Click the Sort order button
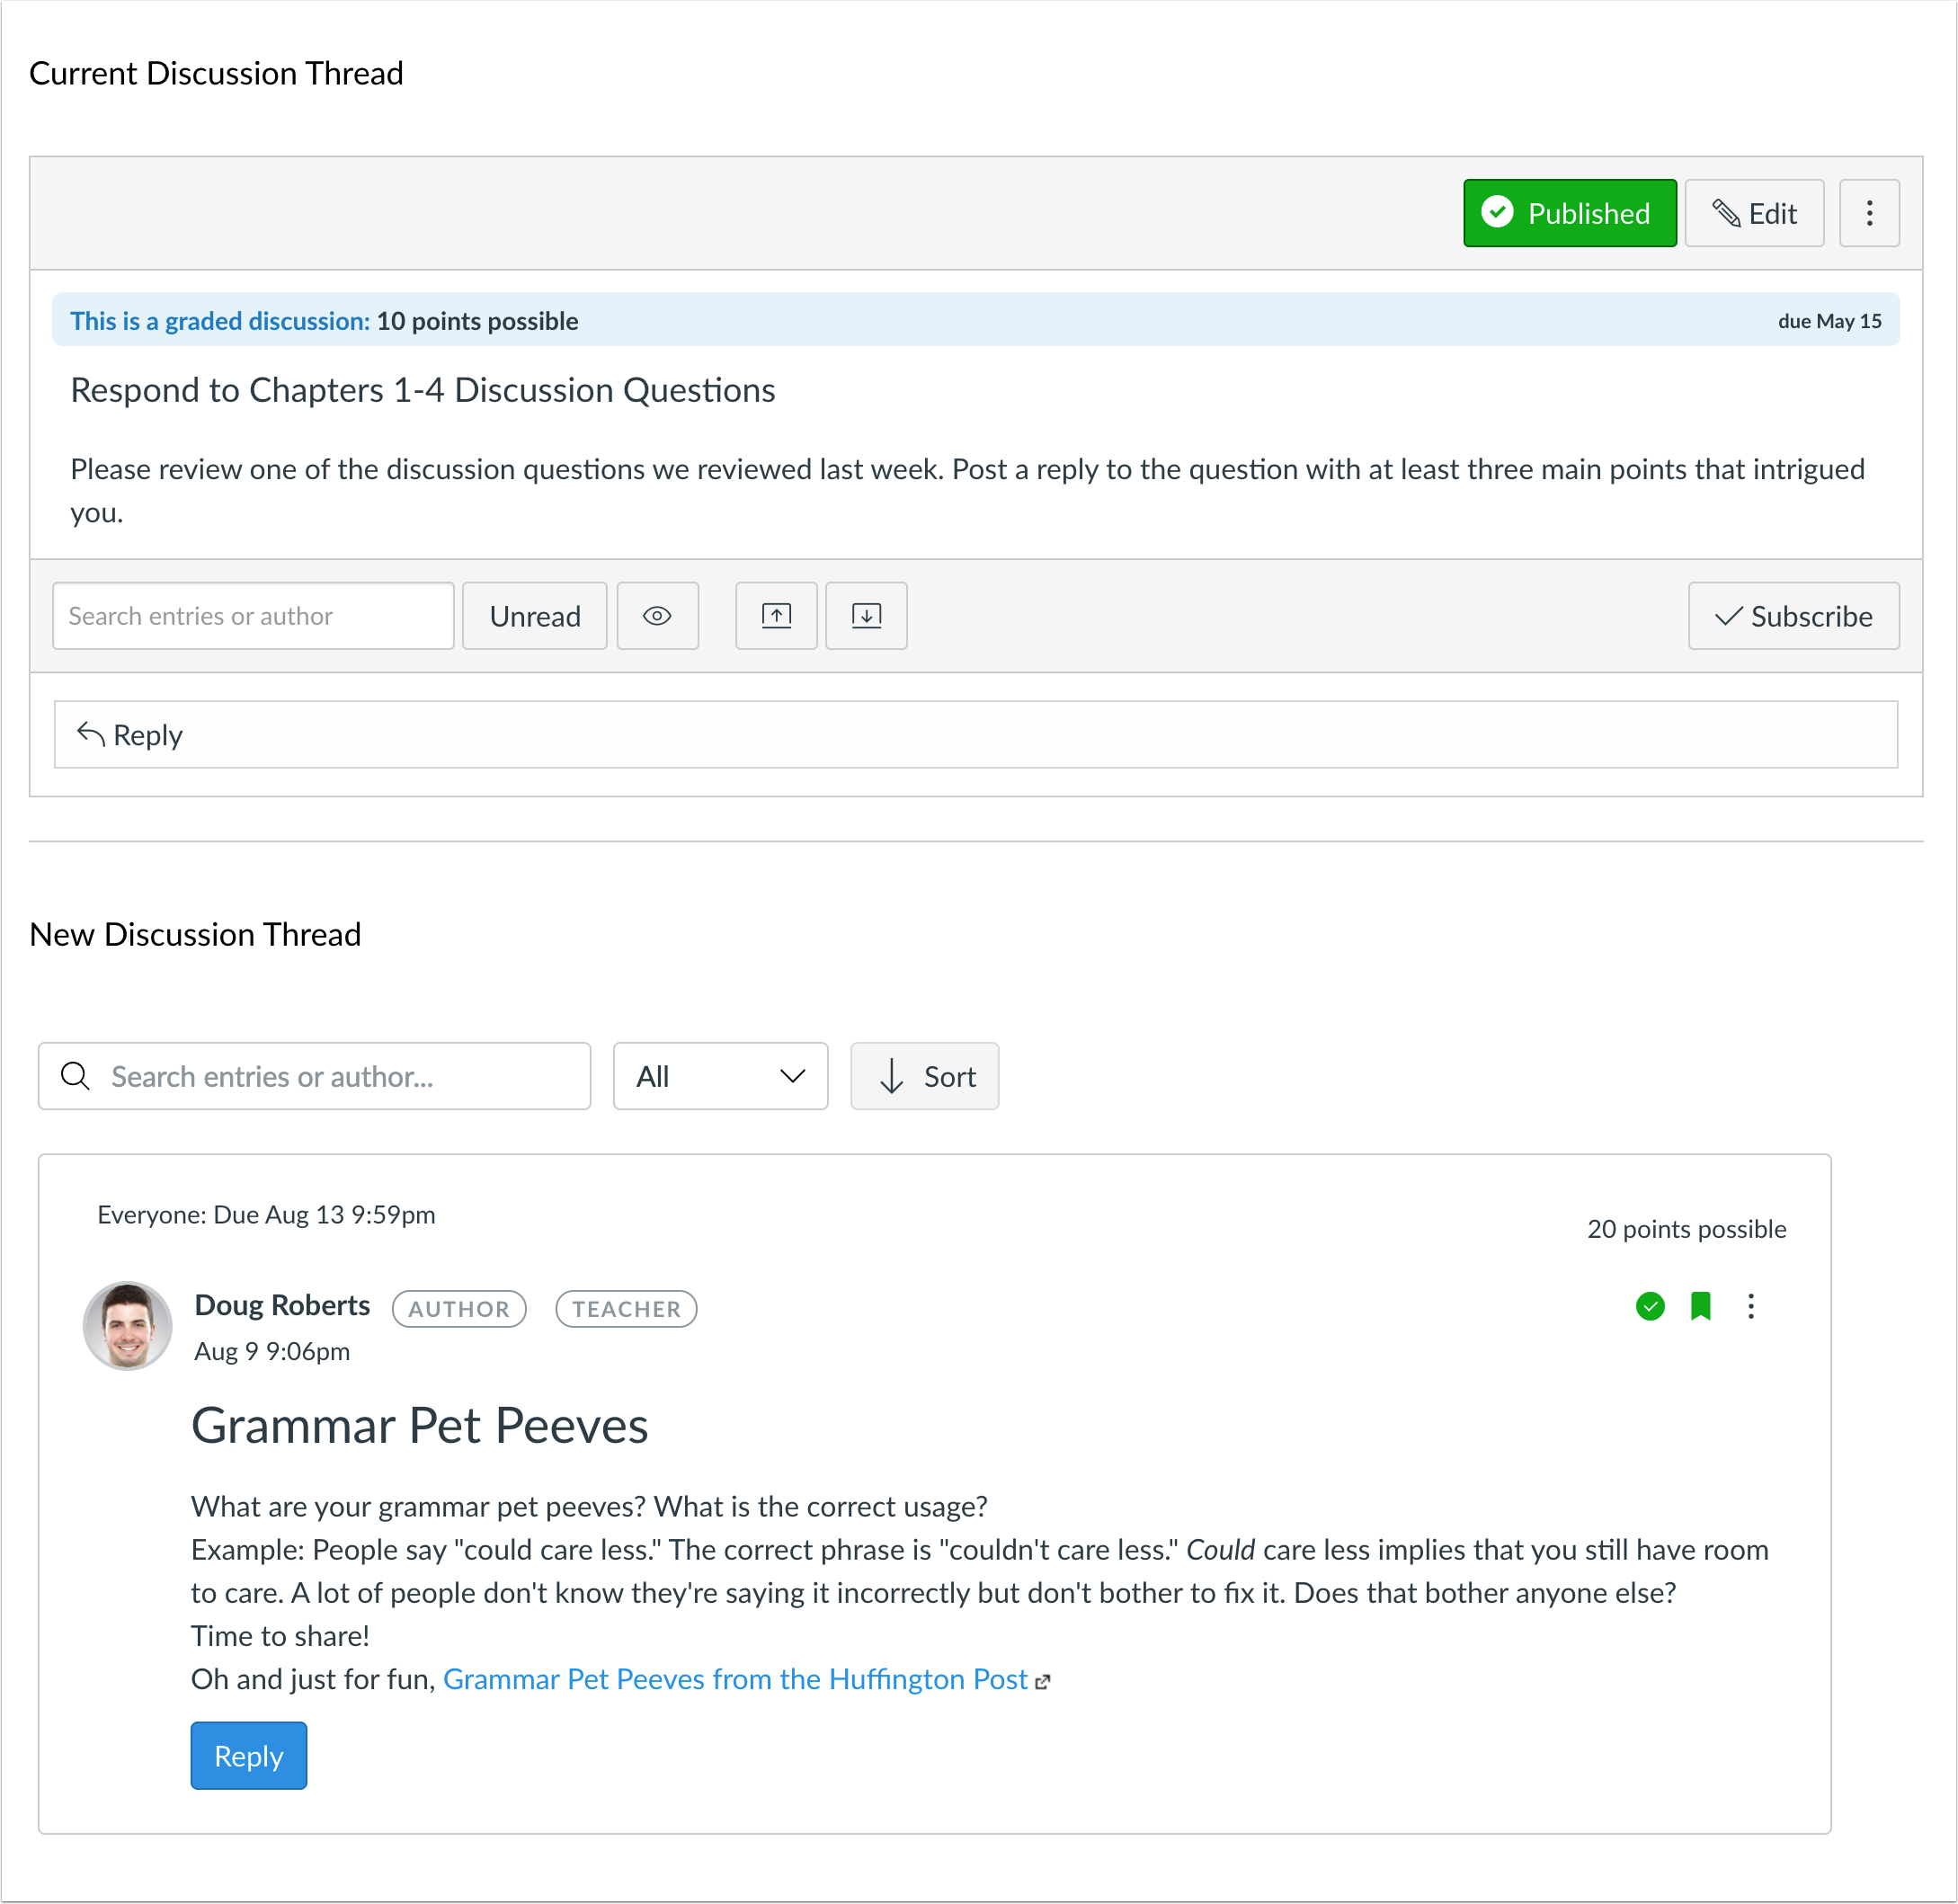Viewport: 1958px width, 1904px height. (924, 1076)
